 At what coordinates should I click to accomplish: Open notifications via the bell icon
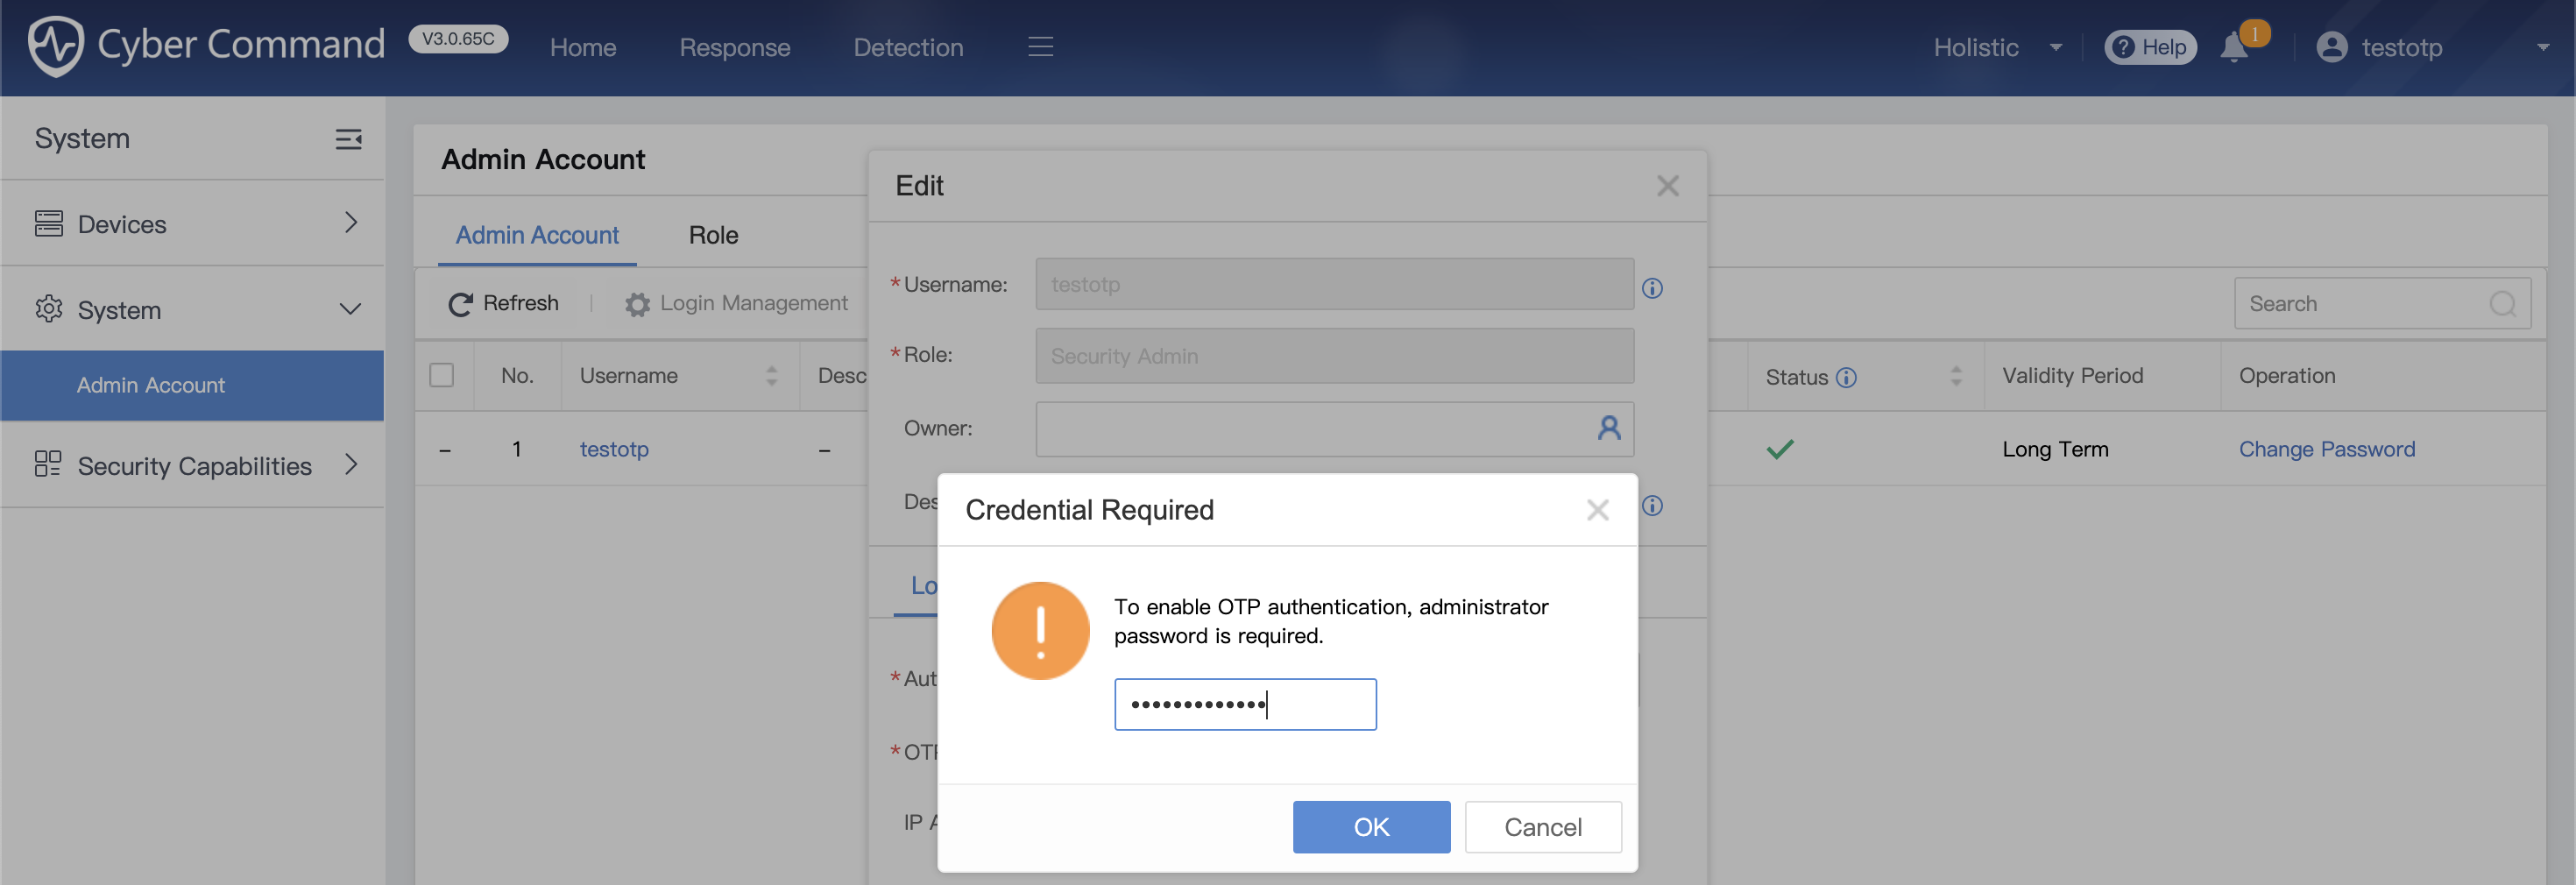click(x=2234, y=46)
